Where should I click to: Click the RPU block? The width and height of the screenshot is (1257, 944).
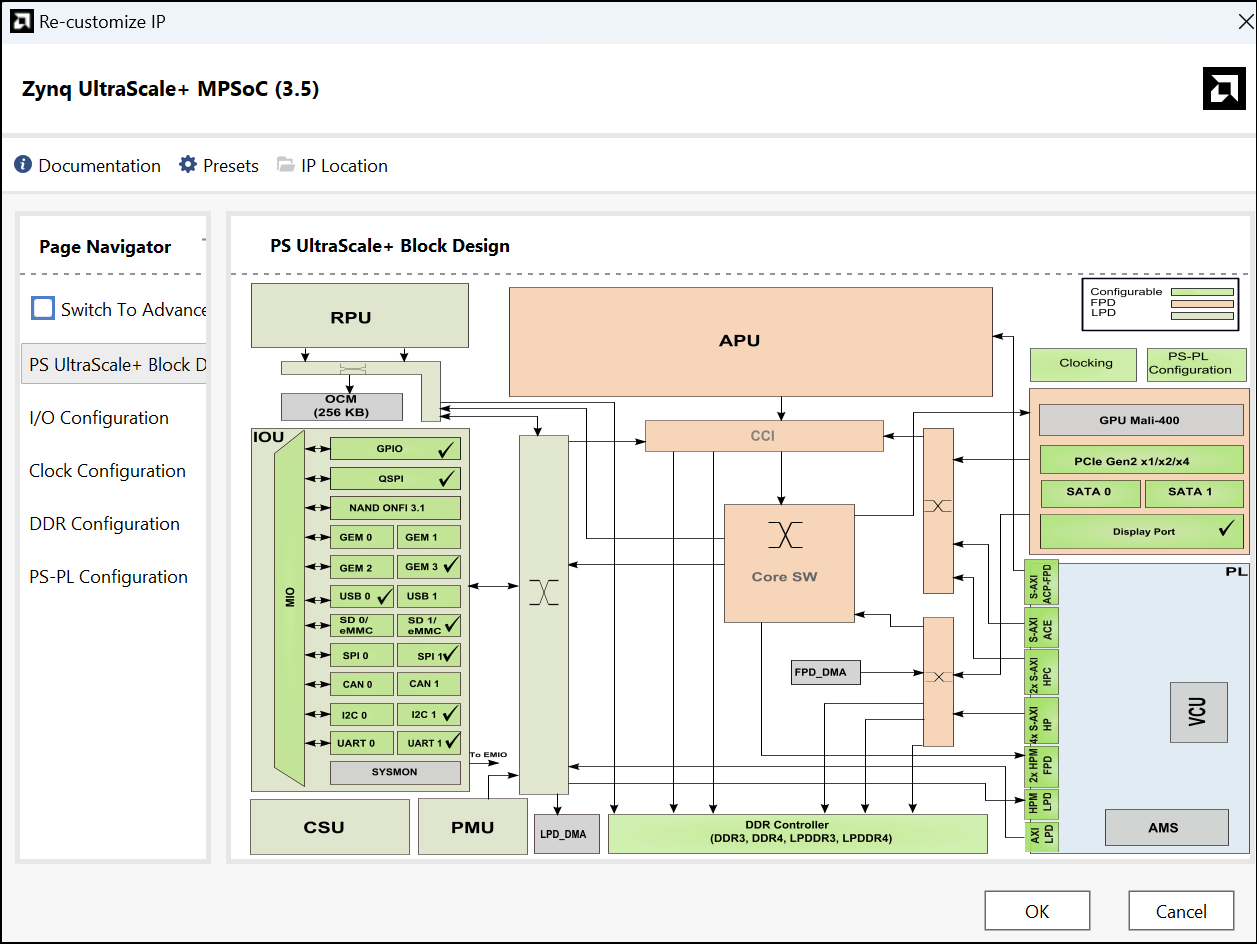360,316
